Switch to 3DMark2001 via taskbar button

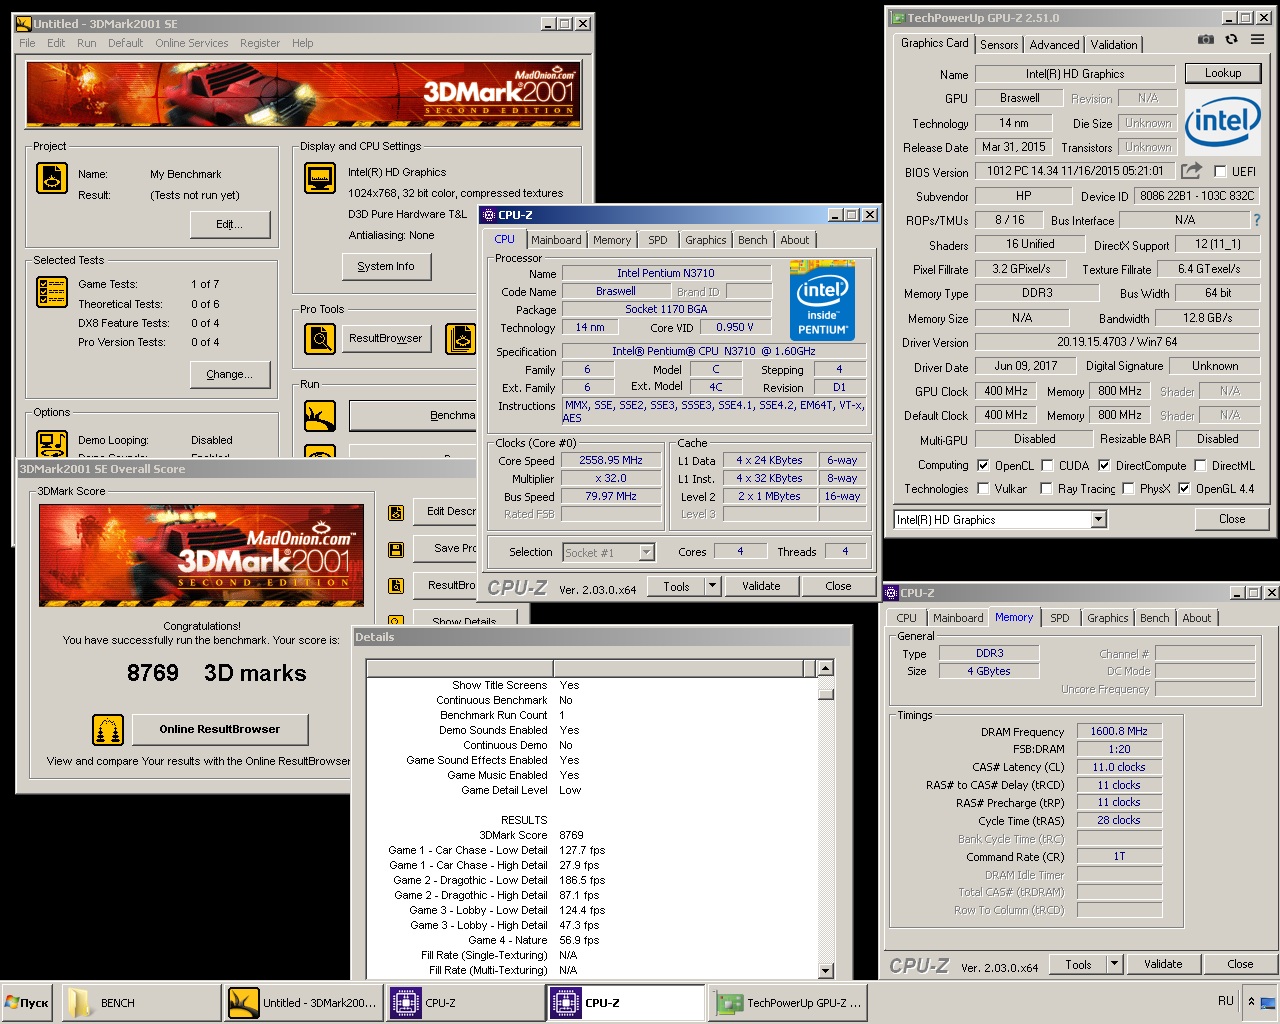[x=303, y=1003]
